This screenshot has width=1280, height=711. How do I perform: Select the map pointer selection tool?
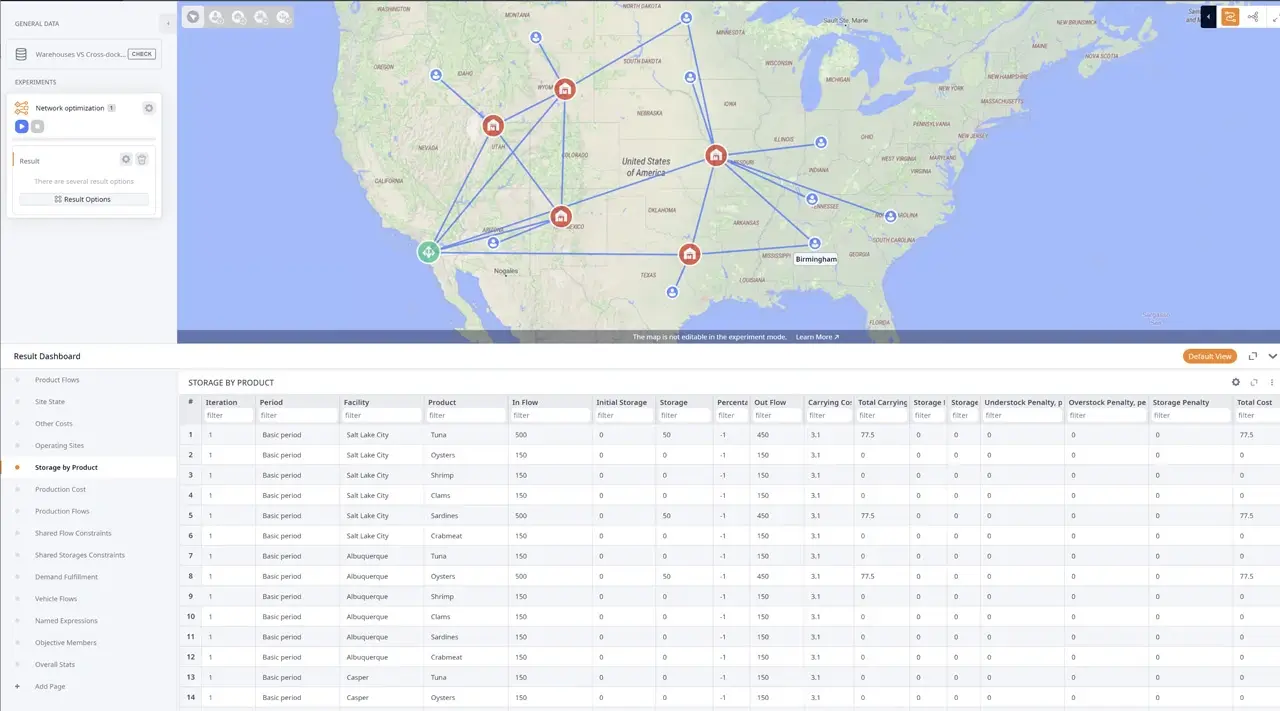[x=191, y=16]
